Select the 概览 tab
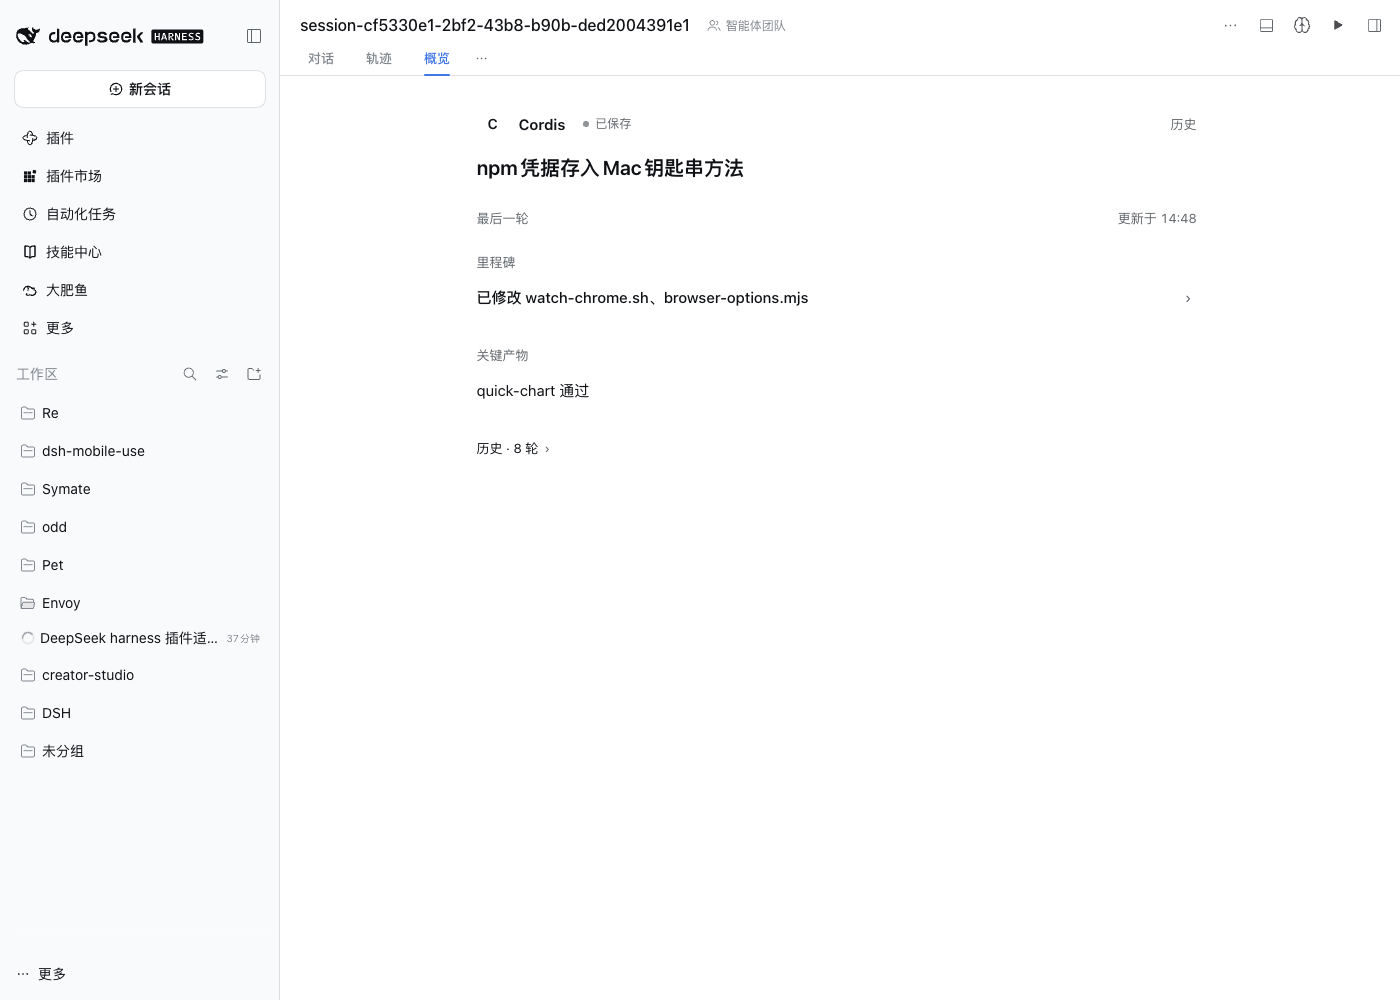1400x1000 pixels. click(x=437, y=58)
